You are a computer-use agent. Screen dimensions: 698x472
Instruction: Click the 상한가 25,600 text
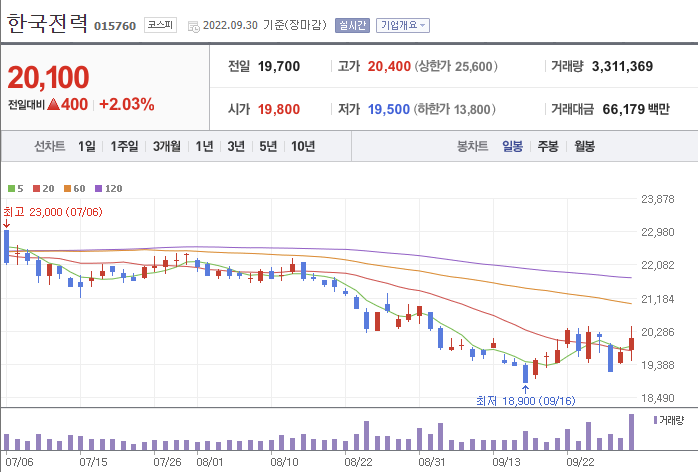pyautogui.click(x=456, y=66)
